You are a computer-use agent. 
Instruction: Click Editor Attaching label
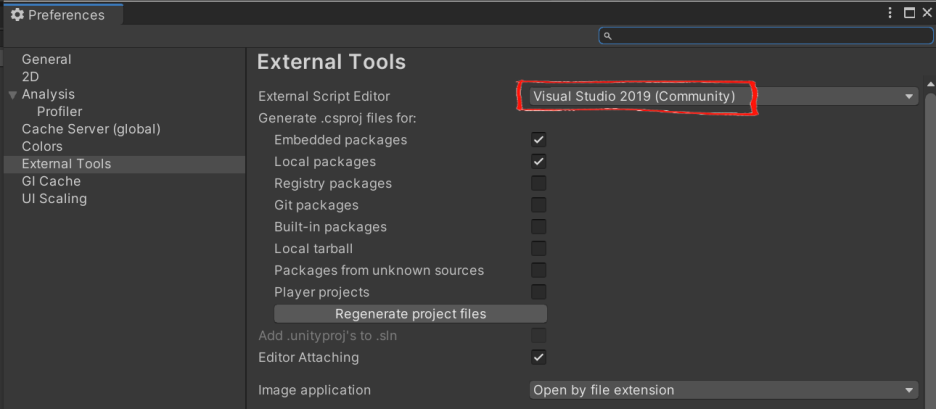click(309, 358)
